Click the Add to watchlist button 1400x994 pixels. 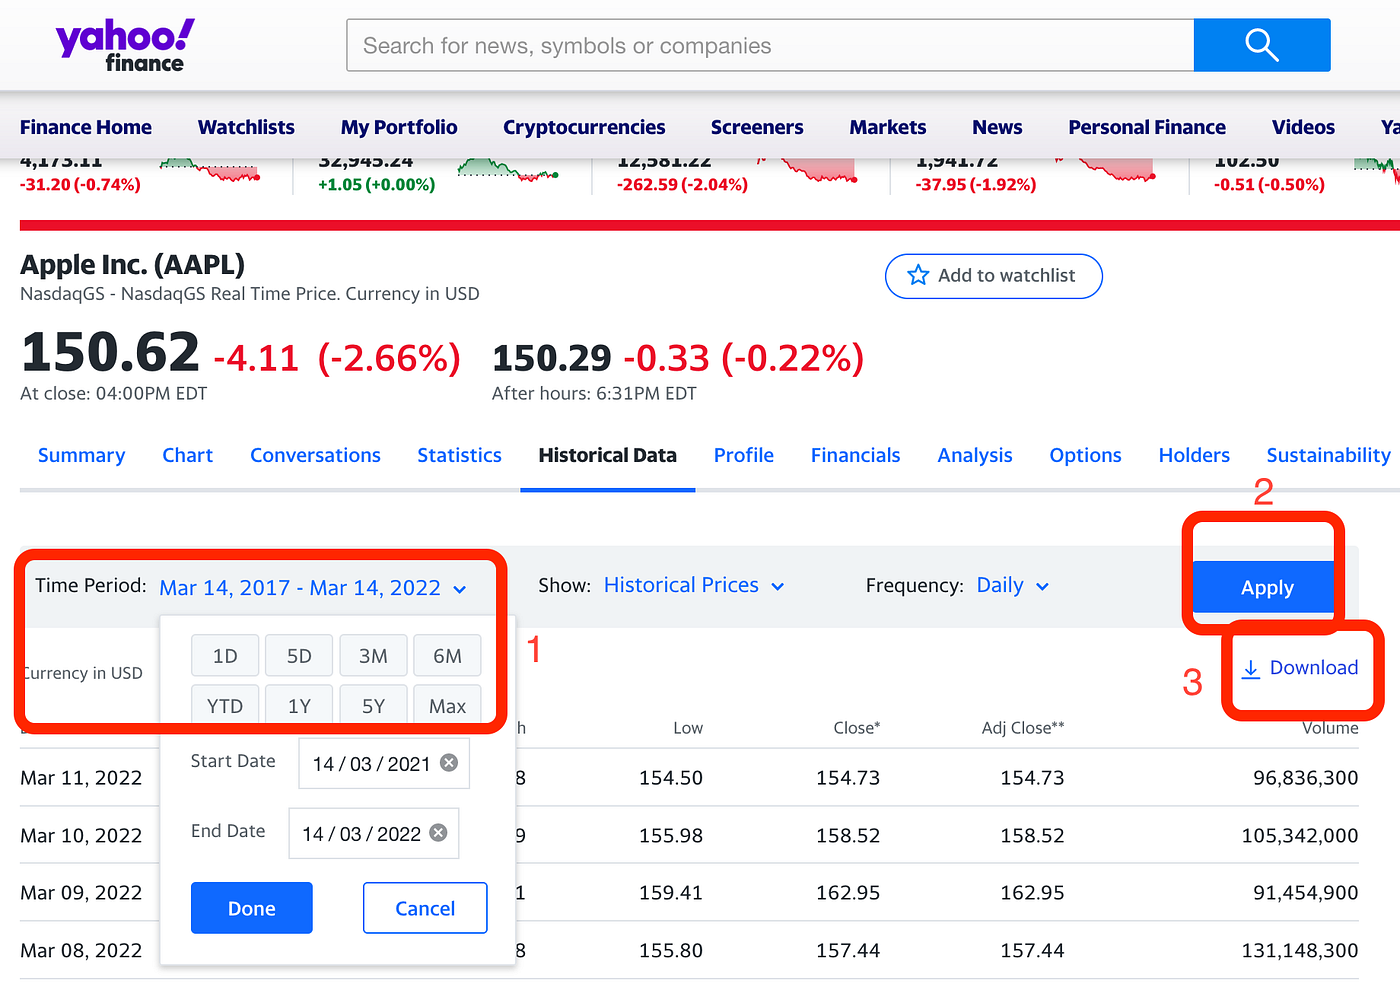click(994, 276)
